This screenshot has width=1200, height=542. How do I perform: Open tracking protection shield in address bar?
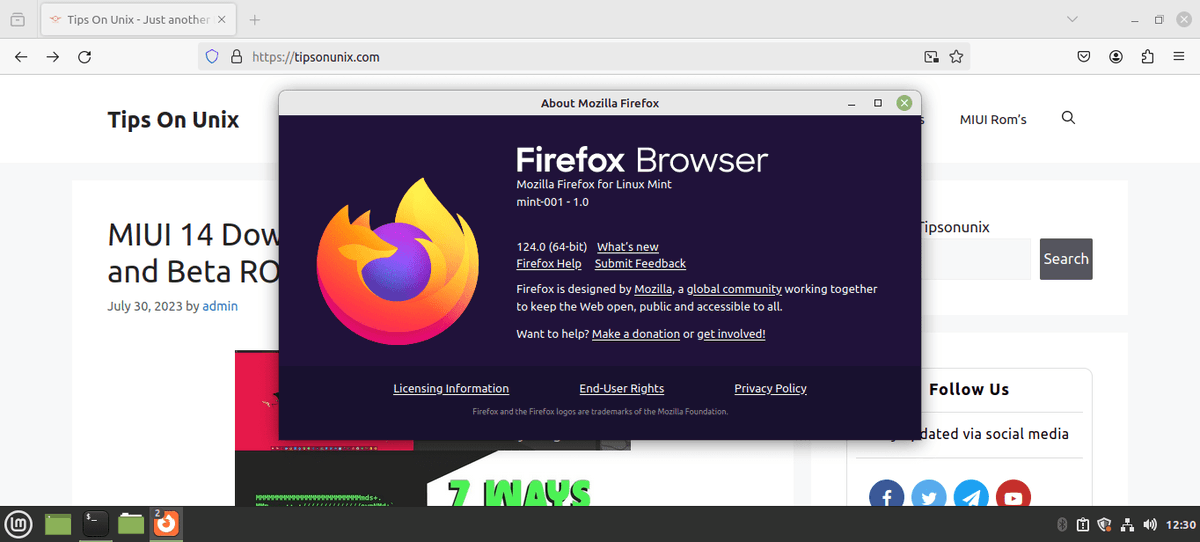coord(212,57)
